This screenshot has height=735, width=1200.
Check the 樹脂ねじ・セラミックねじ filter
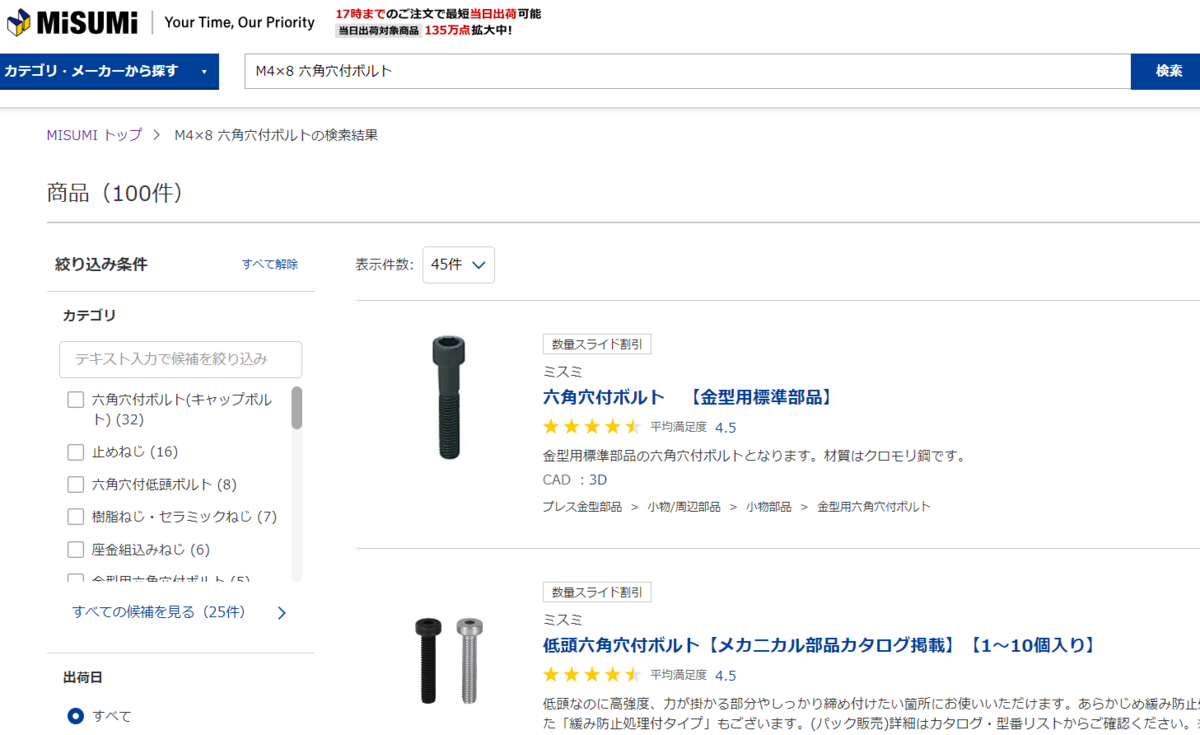[76, 517]
